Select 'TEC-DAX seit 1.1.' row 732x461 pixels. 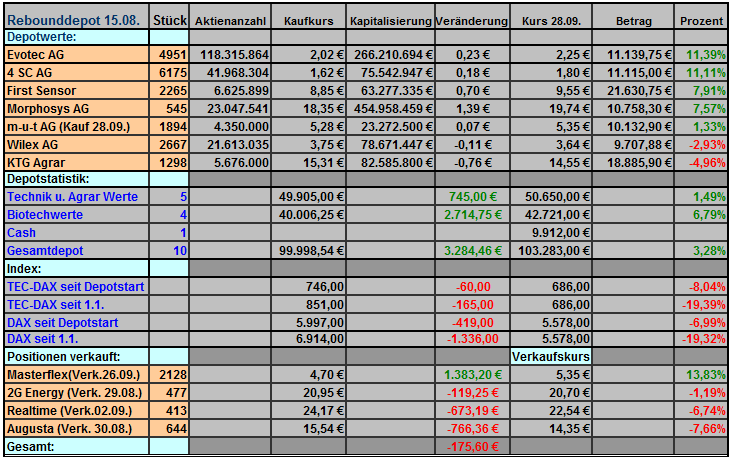point(56,305)
